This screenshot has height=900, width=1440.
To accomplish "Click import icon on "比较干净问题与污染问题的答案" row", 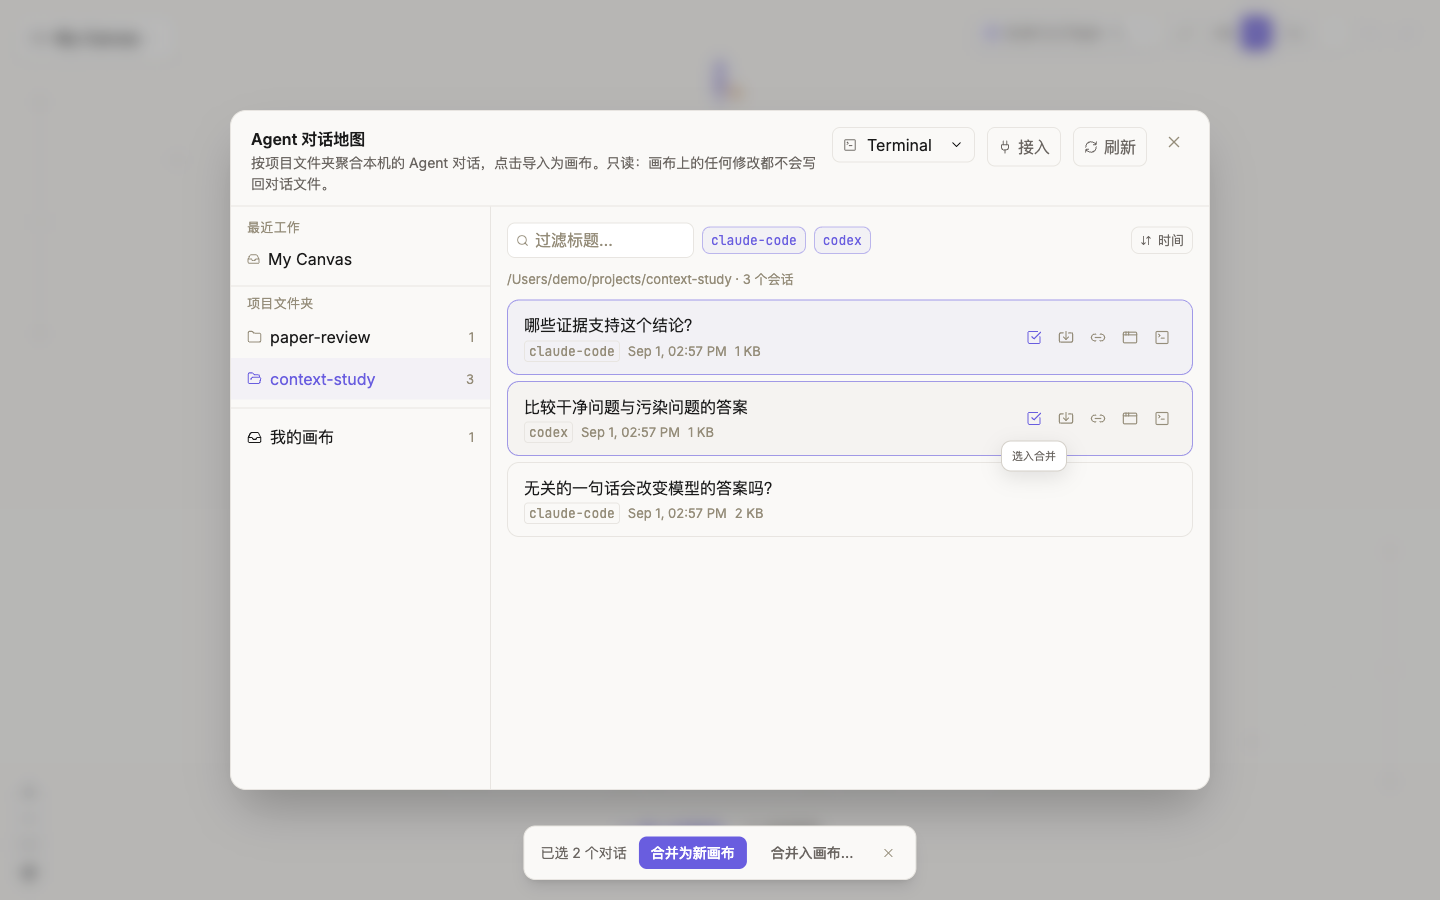I will click(x=1066, y=419).
